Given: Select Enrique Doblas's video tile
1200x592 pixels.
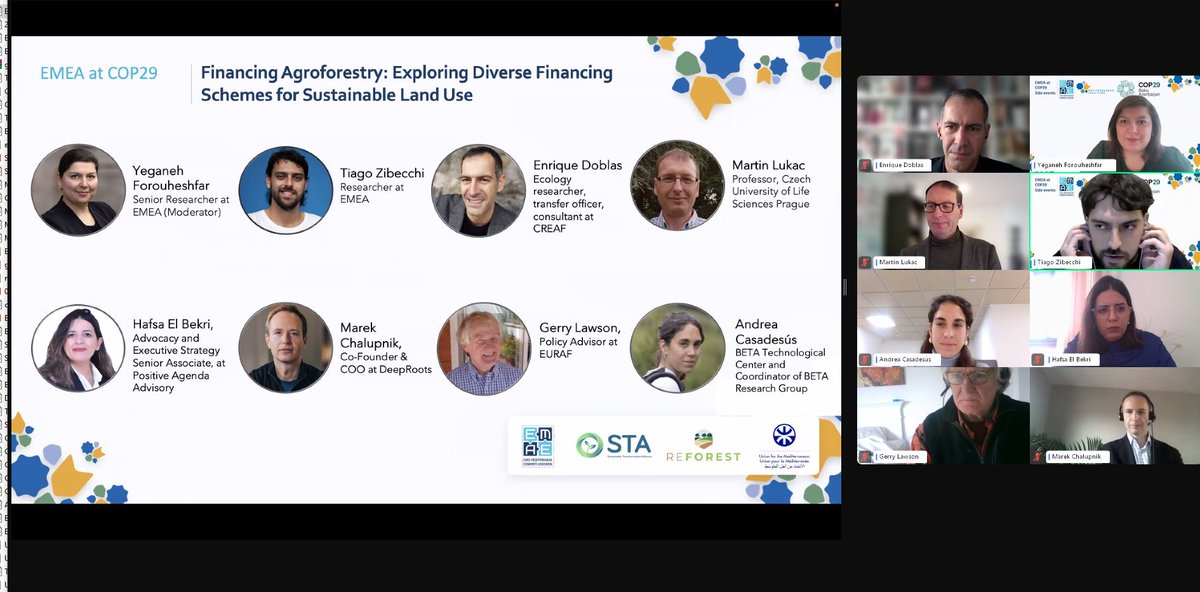Looking at the screenshot, I should pos(943,124).
